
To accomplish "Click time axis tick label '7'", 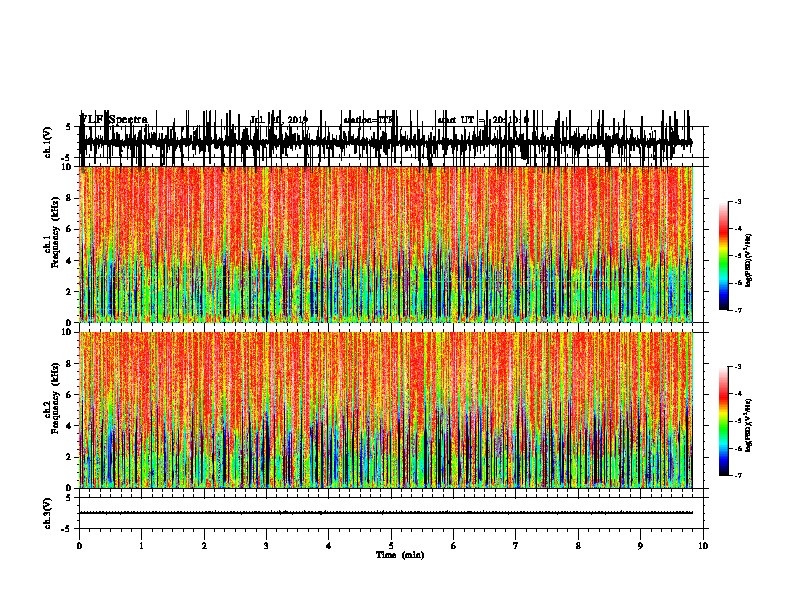I will [516, 546].
